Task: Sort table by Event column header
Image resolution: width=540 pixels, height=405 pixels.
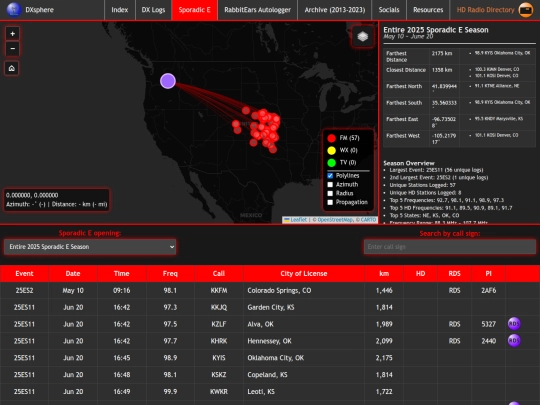Action: [24, 274]
